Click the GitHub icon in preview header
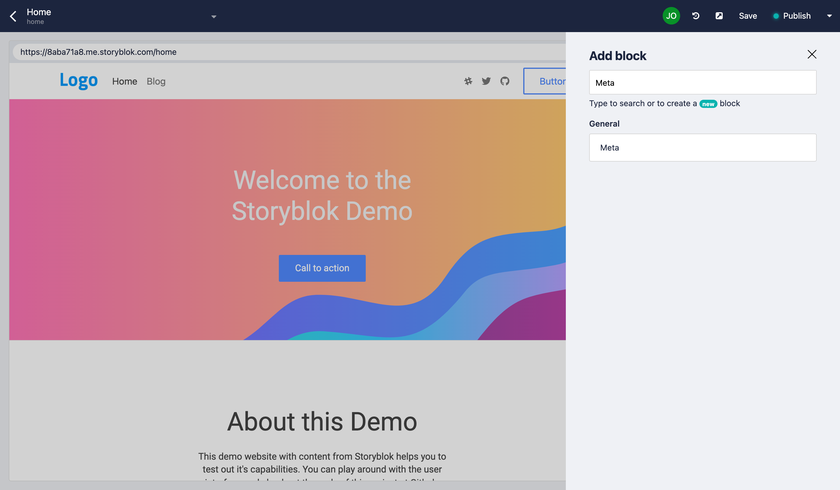Viewport: 840px width, 490px height. 505,81
